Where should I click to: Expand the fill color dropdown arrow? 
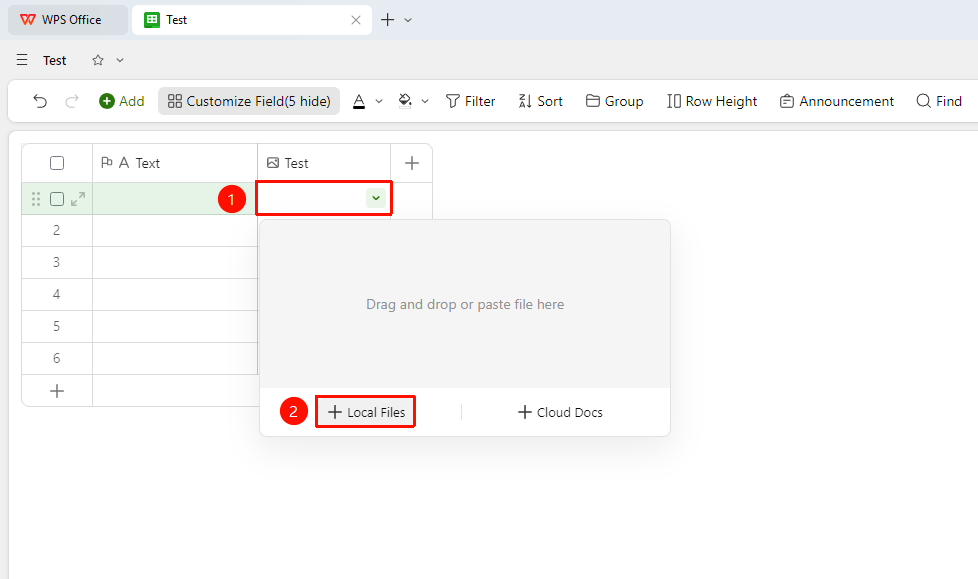(x=425, y=101)
